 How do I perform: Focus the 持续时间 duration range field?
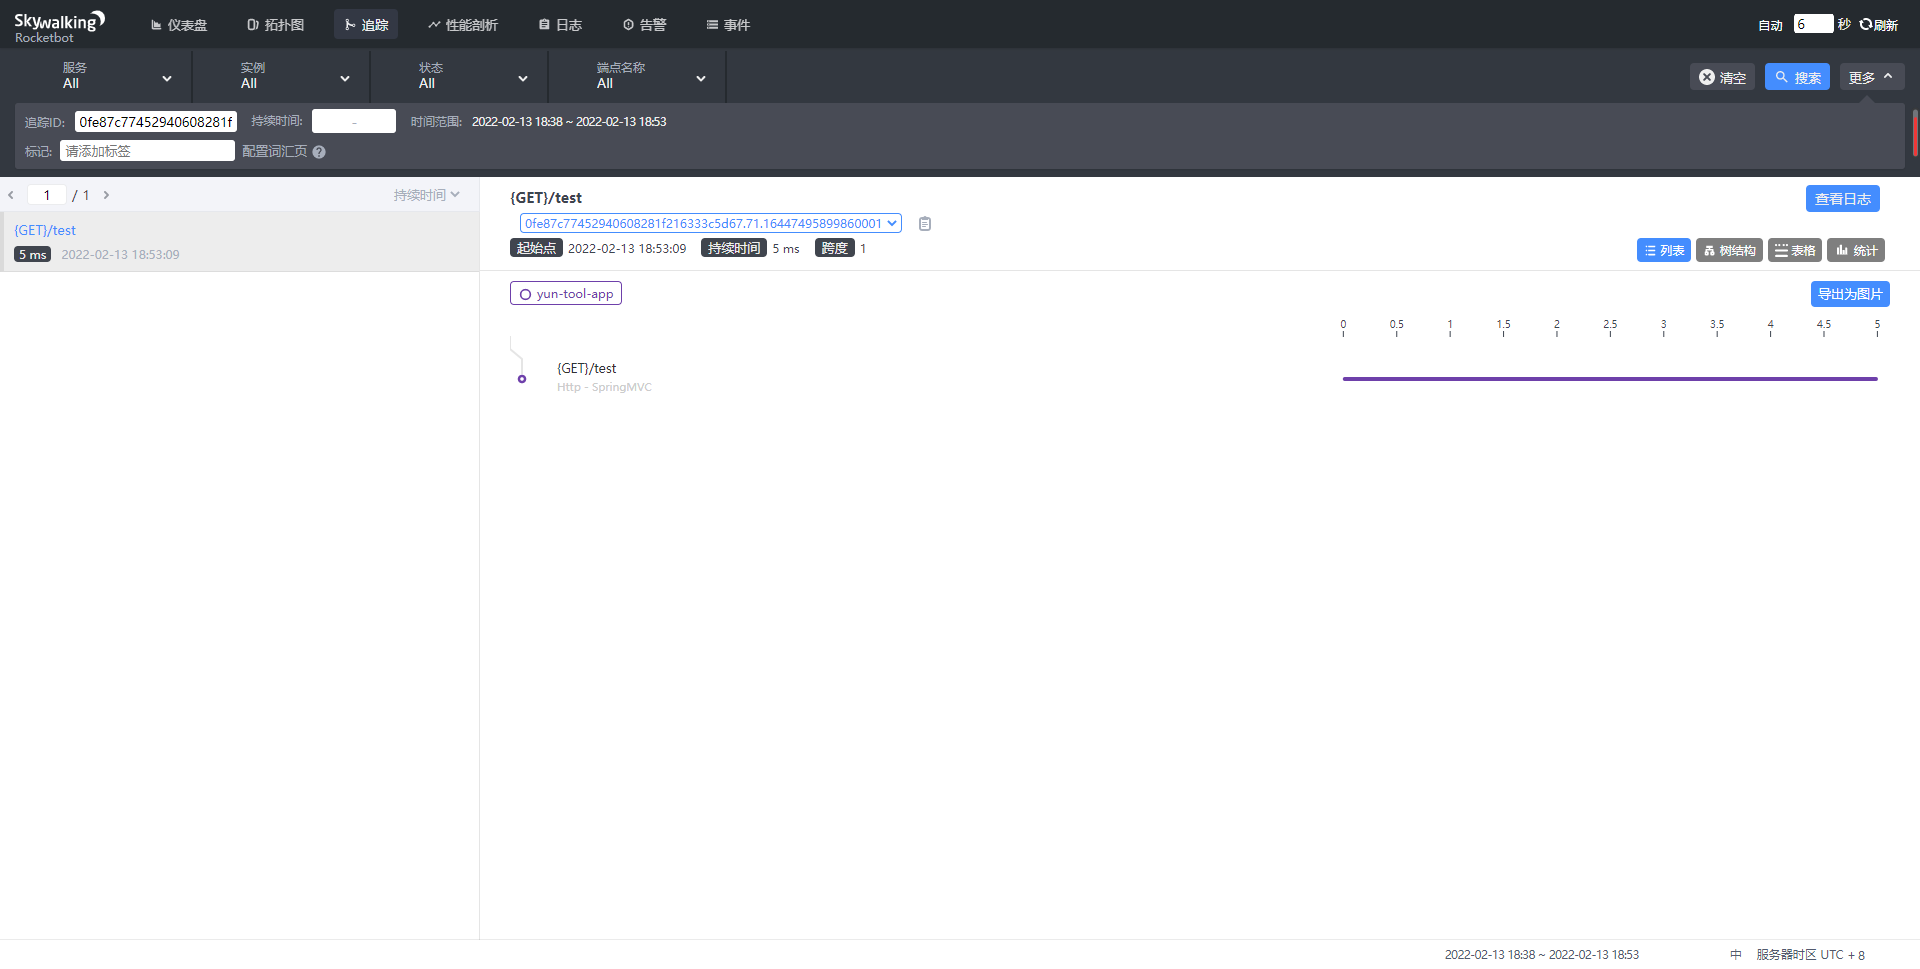click(354, 121)
